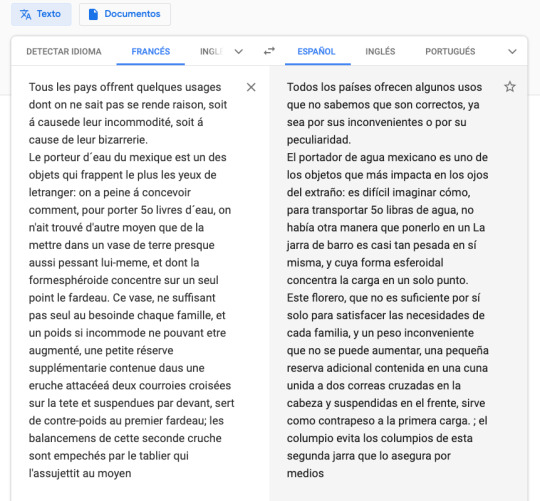Click source text 'Tous les pays offrent quelques usages'
This screenshot has width=540, height=501.
pyautogui.click(x=125, y=87)
